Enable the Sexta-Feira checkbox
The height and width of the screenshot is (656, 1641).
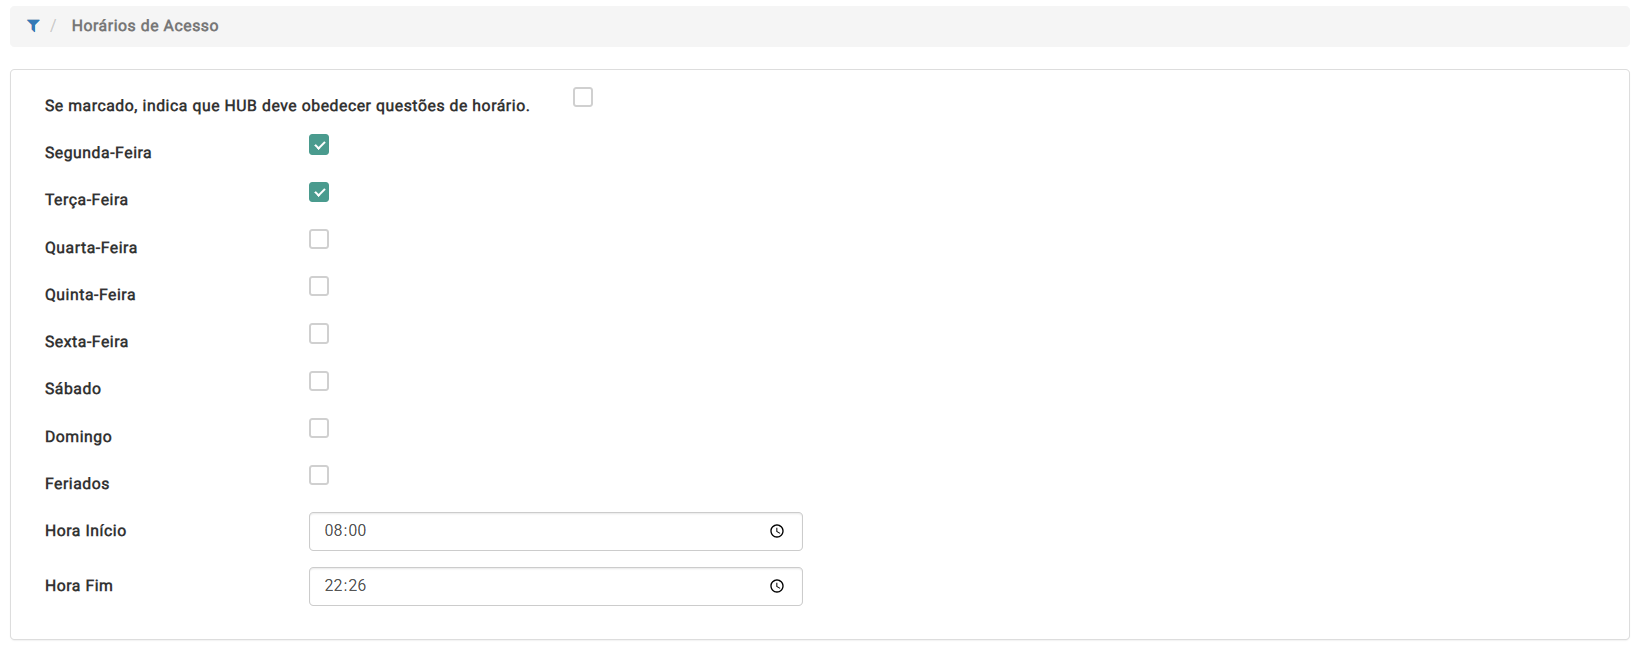click(x=319, y=334)
